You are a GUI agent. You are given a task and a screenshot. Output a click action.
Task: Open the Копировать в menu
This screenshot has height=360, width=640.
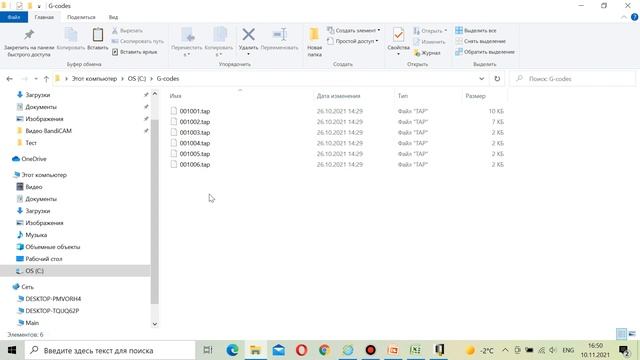219,42
